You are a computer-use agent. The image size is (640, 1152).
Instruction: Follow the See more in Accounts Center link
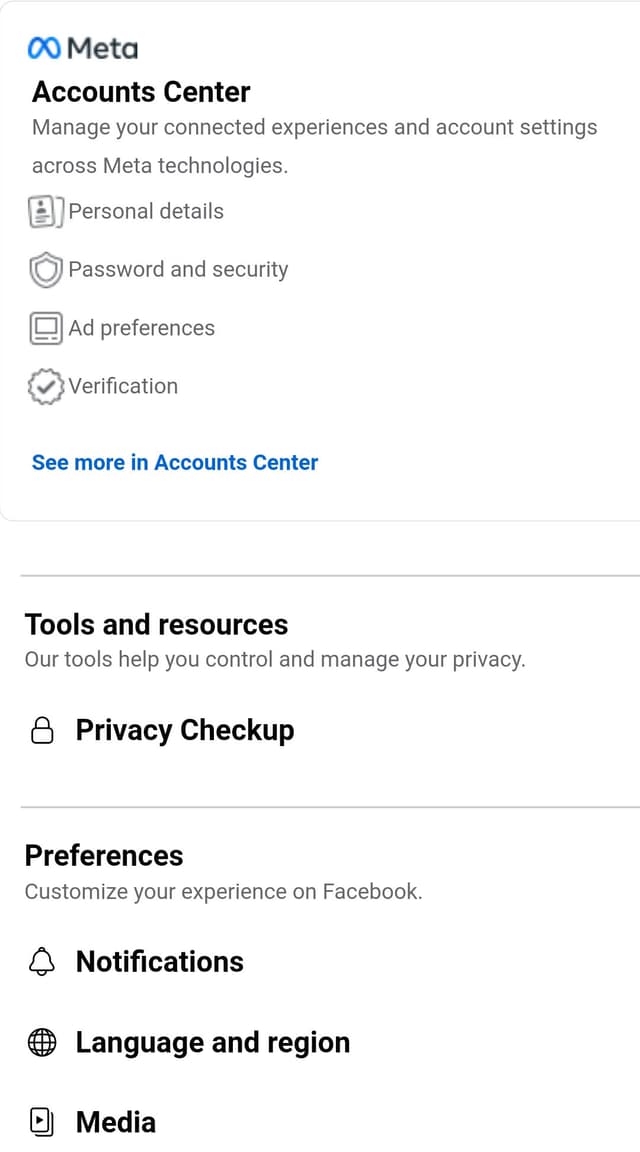click(x=175, y=463)
